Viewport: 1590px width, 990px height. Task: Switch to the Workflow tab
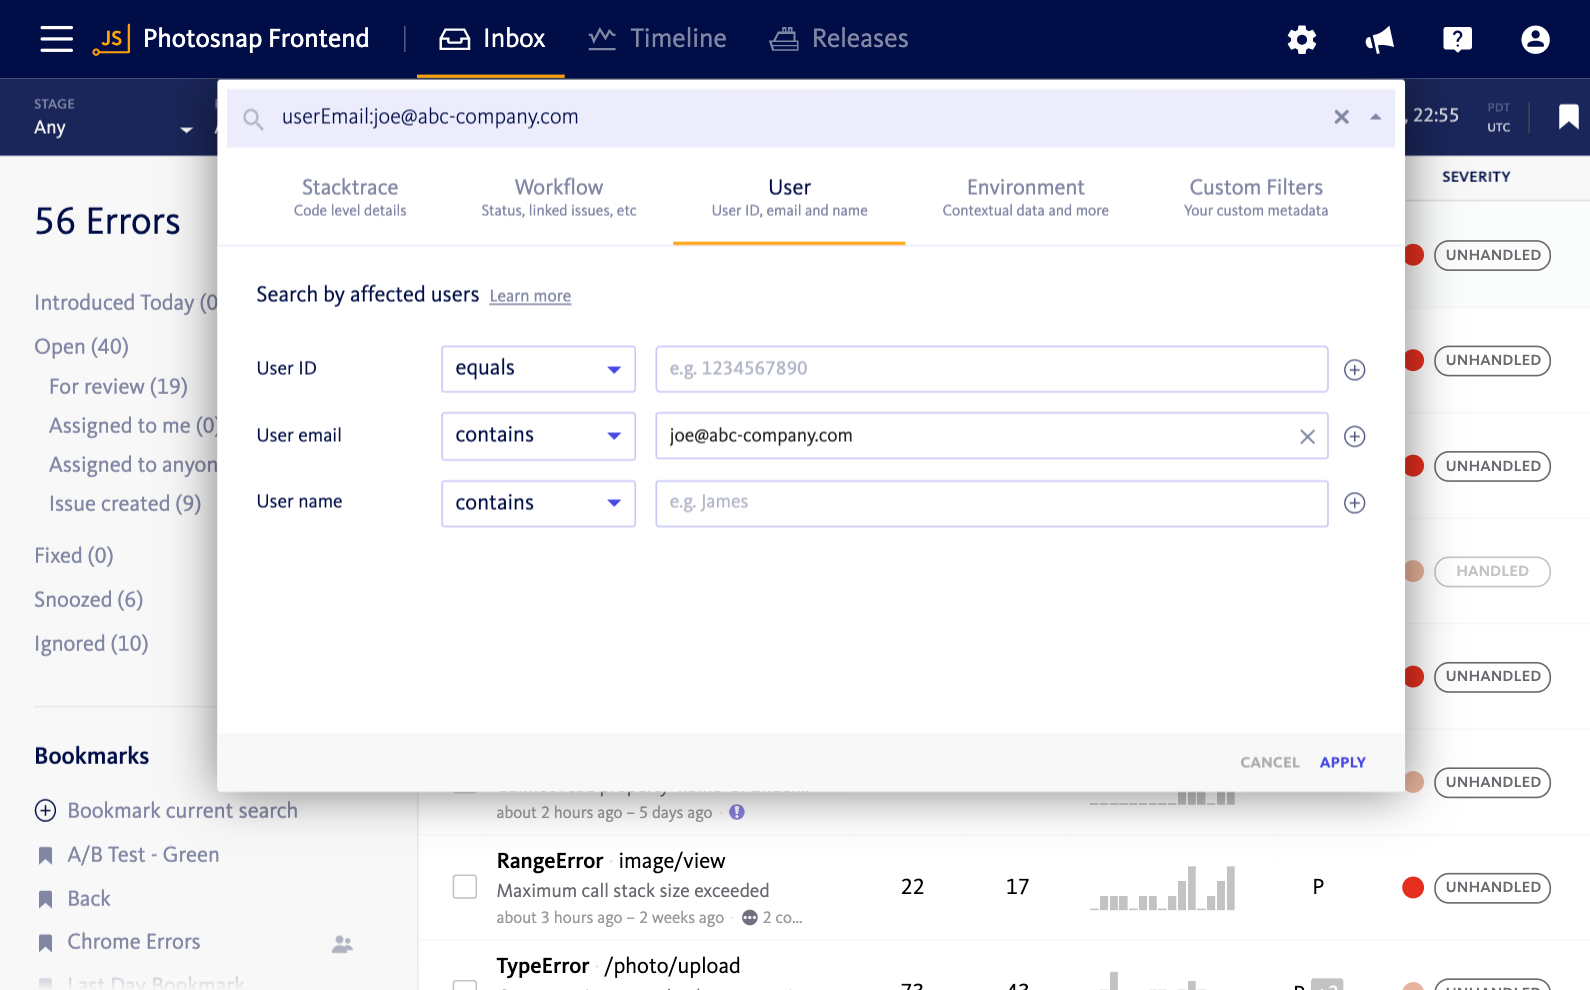tap(559, 197)
